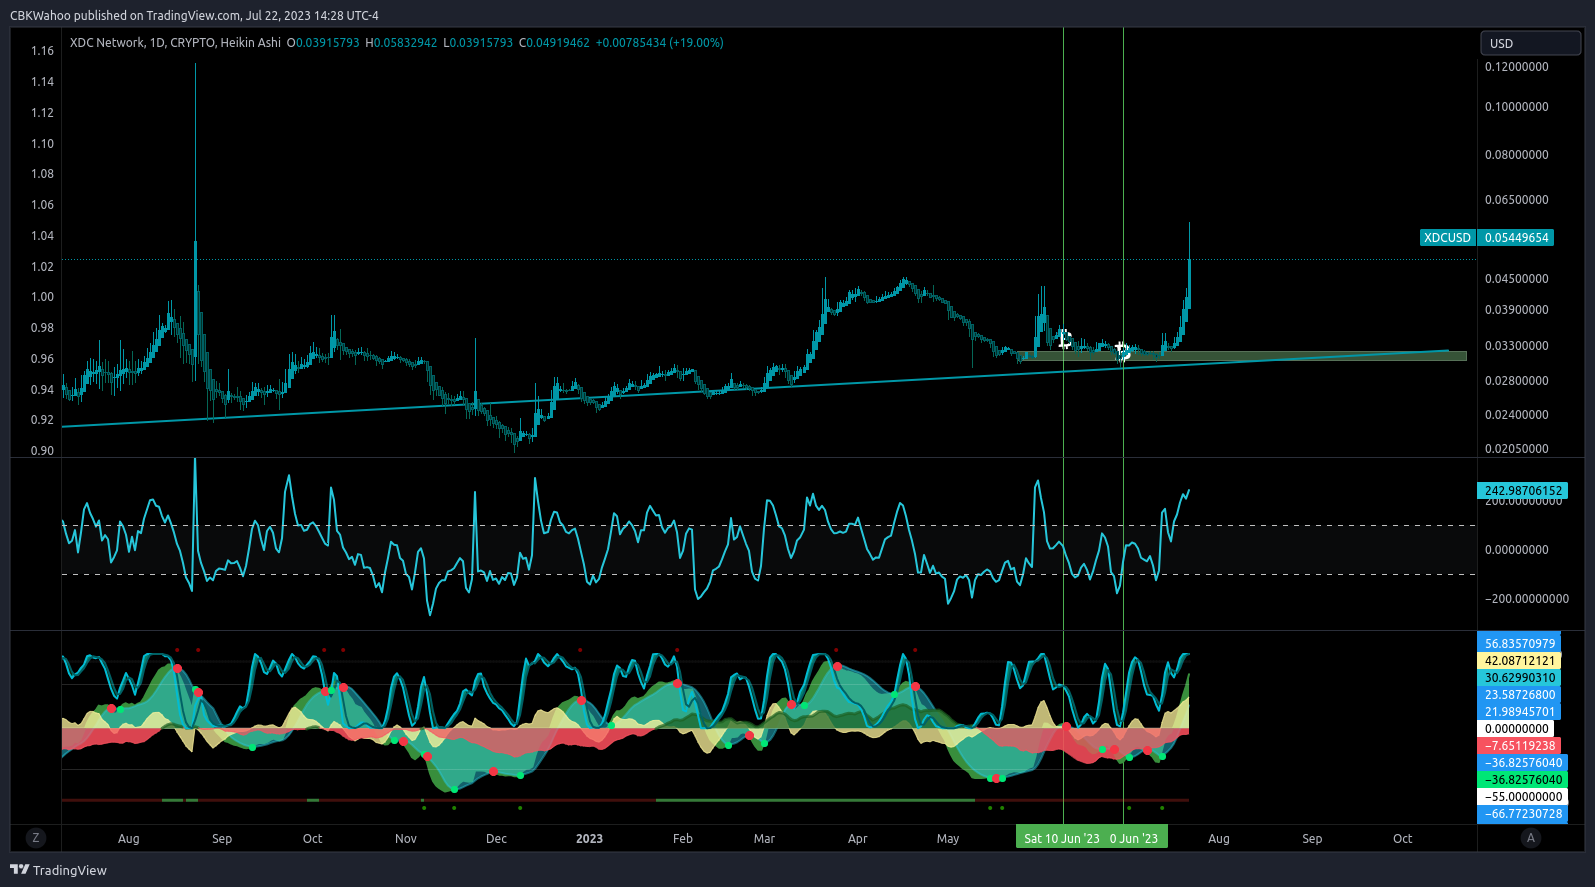1595x887 pixels.
Task: Click the Z timezone icon at bottom-left
Action: coord(36,838)
